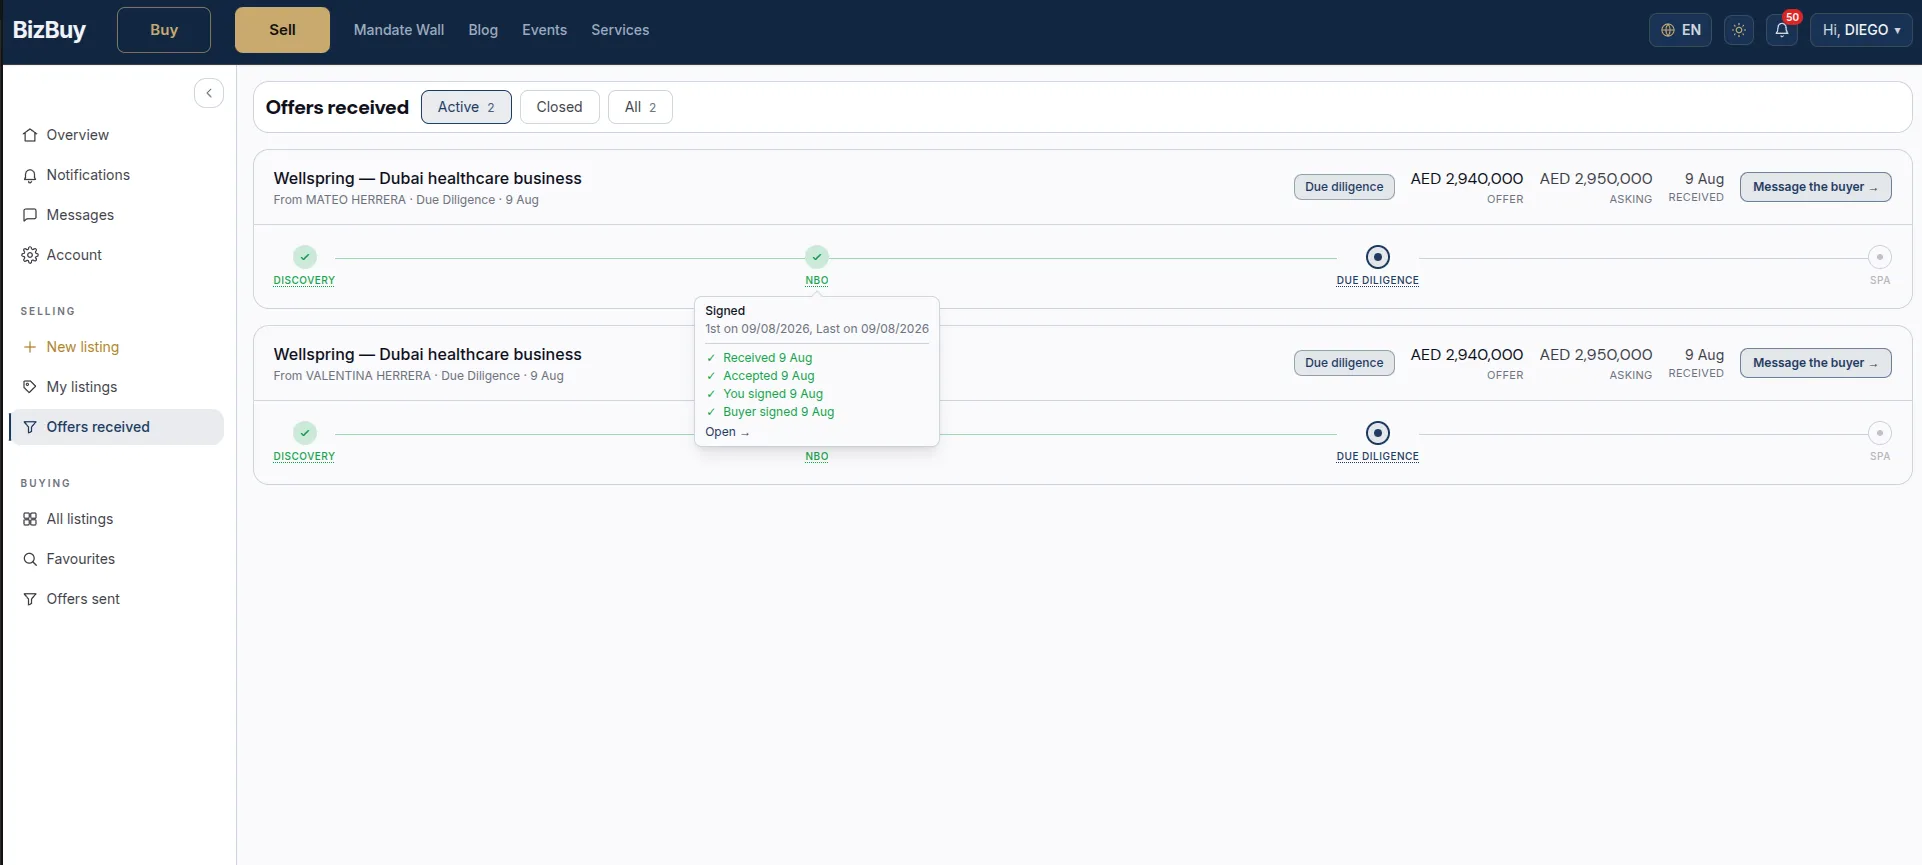Viewport: 1922px width, 865px height.
Task: Click 'Received 9 Aug' in popup
Action: 767,358
